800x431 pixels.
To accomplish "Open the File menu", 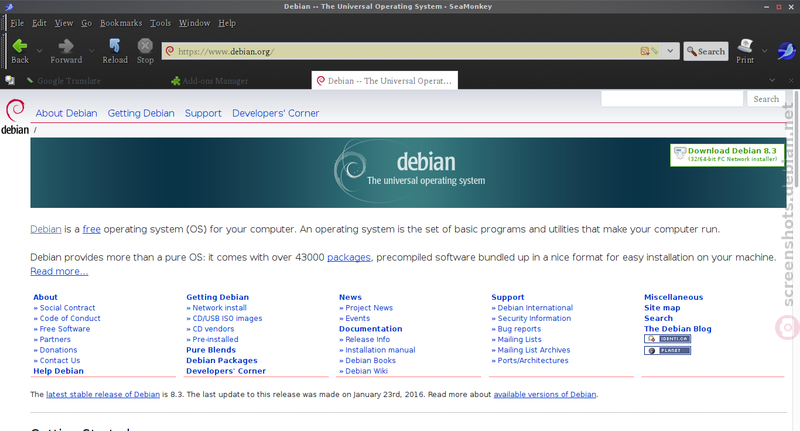I will point(17,23).
